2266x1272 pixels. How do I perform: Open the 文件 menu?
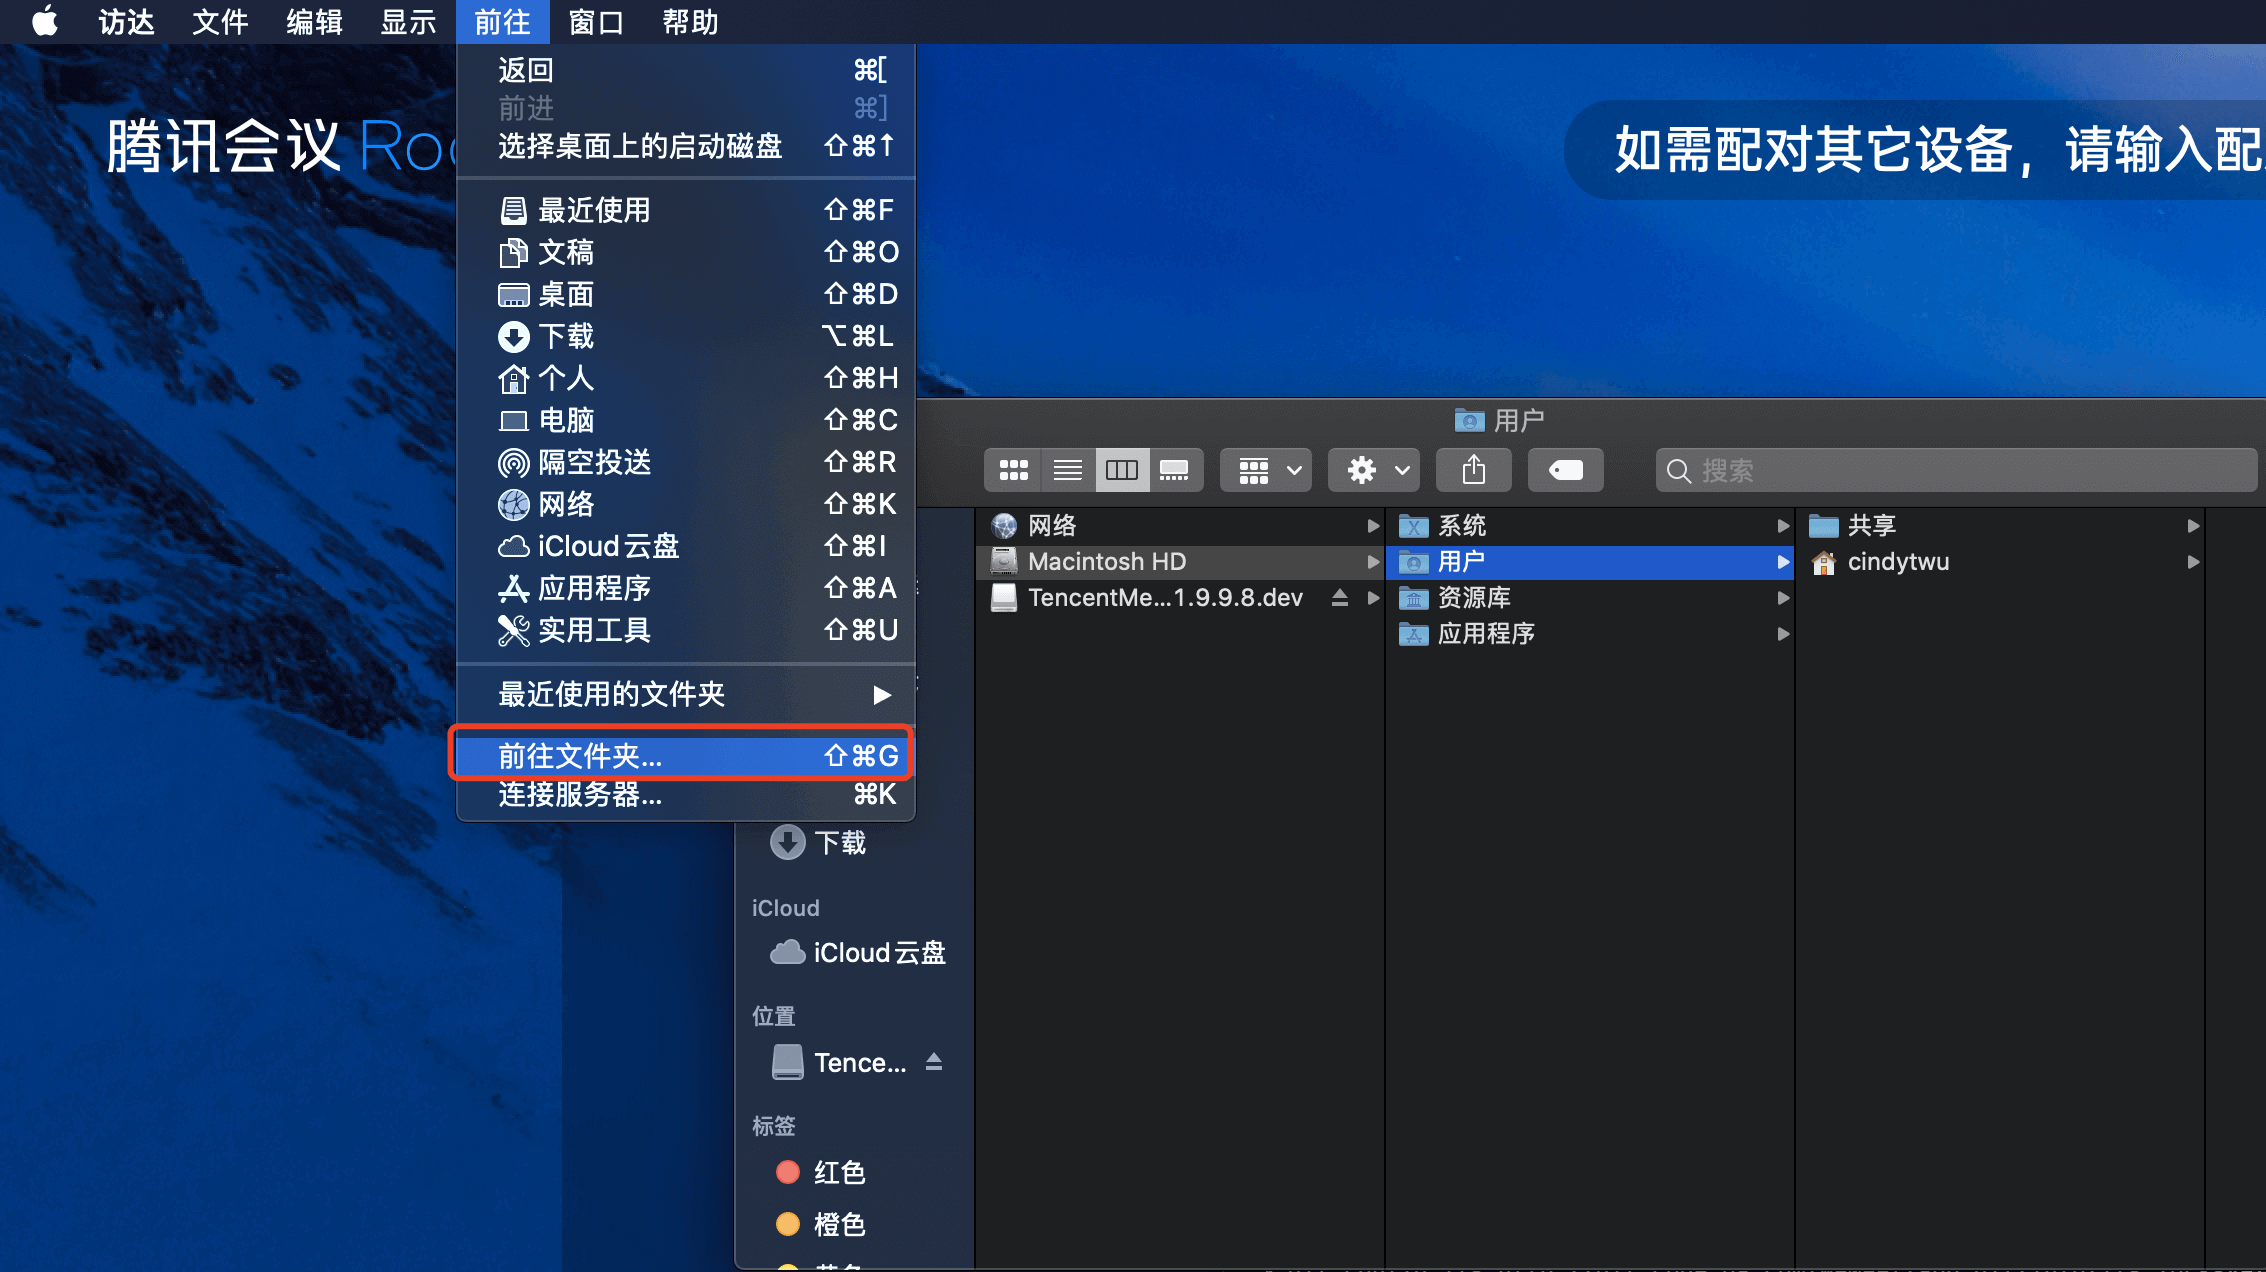(220, 21)
